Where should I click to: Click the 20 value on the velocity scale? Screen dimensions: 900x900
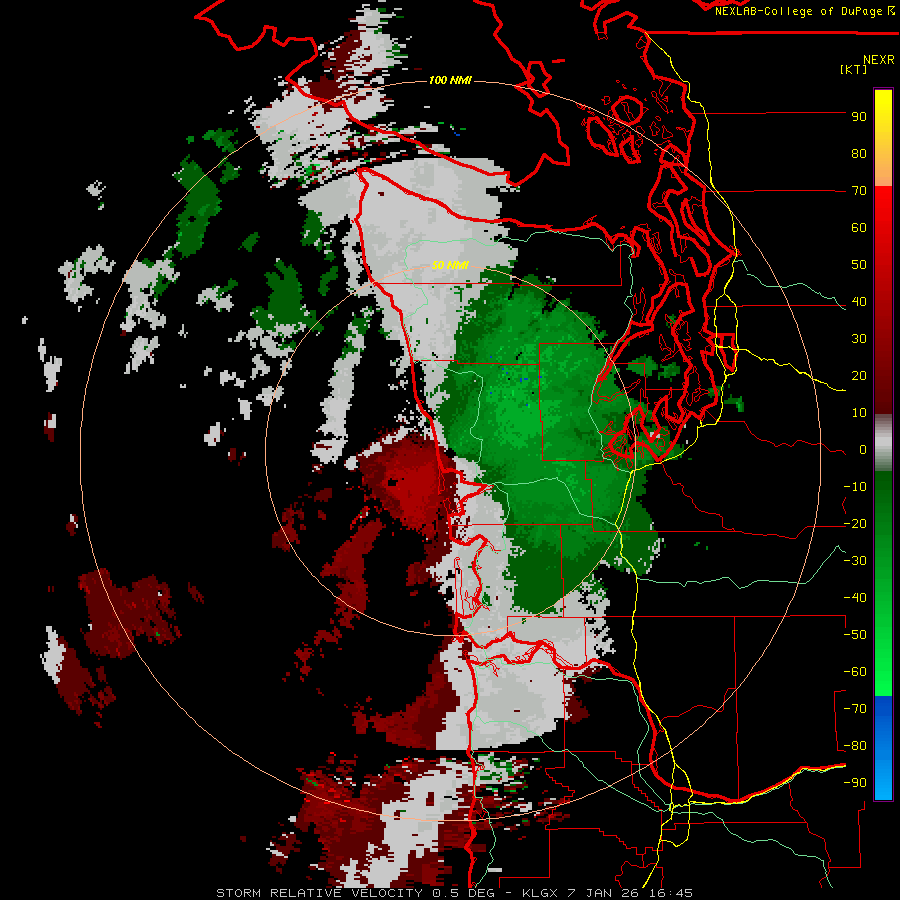click(x=859, y=376)
